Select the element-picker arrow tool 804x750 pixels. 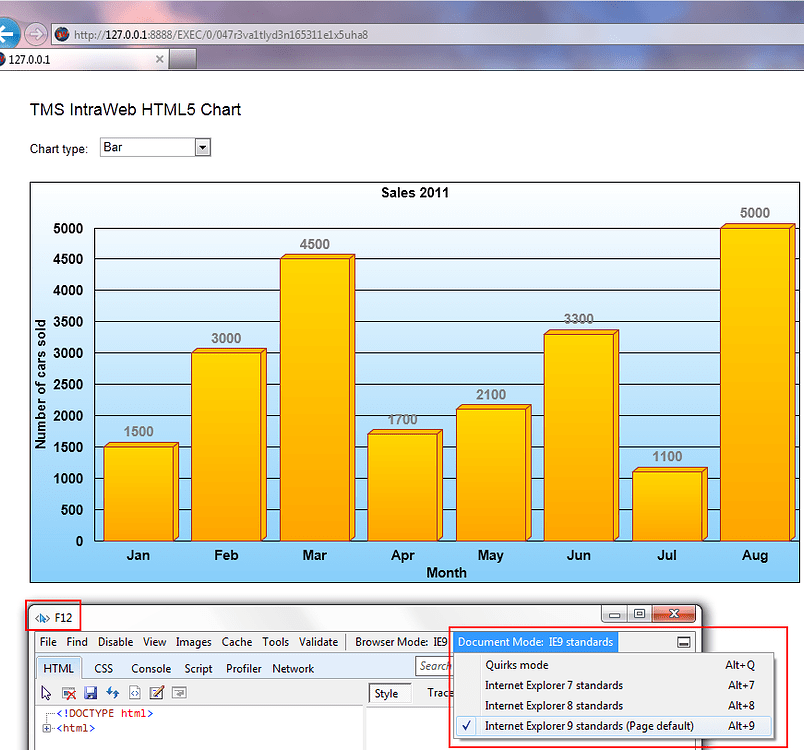46,692
